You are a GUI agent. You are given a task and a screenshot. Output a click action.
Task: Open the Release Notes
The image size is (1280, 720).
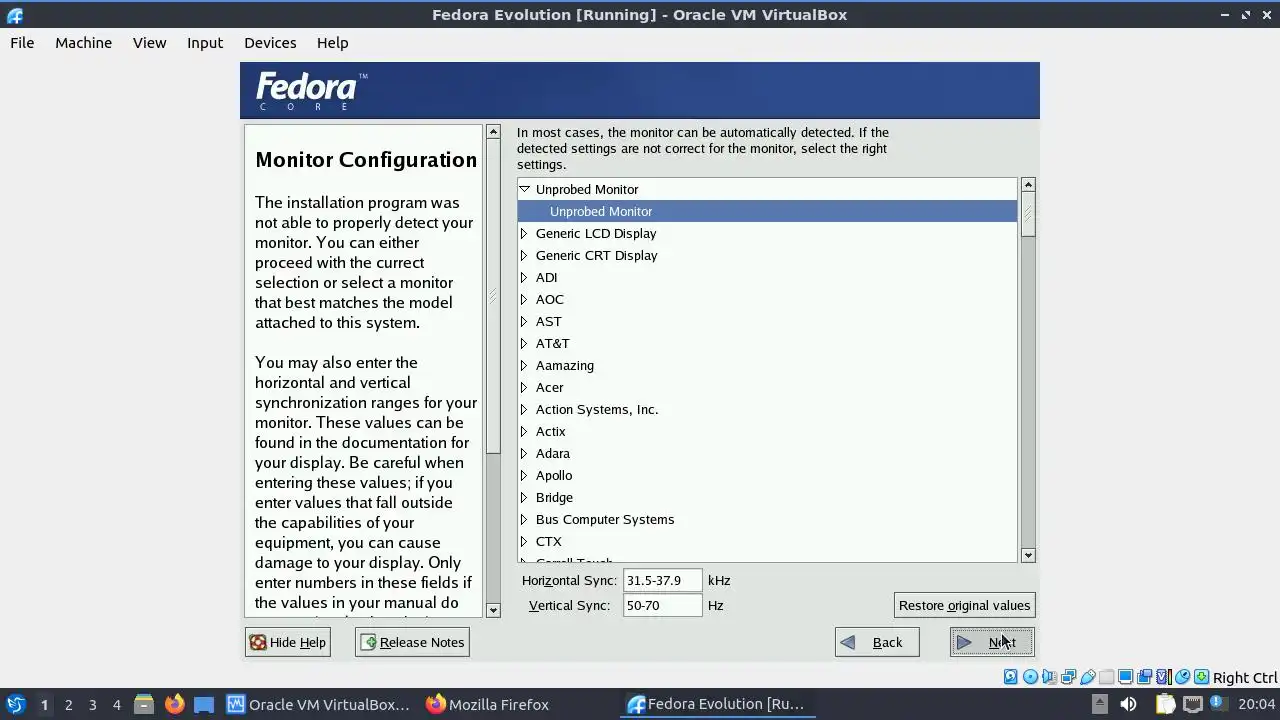[412, 642]
